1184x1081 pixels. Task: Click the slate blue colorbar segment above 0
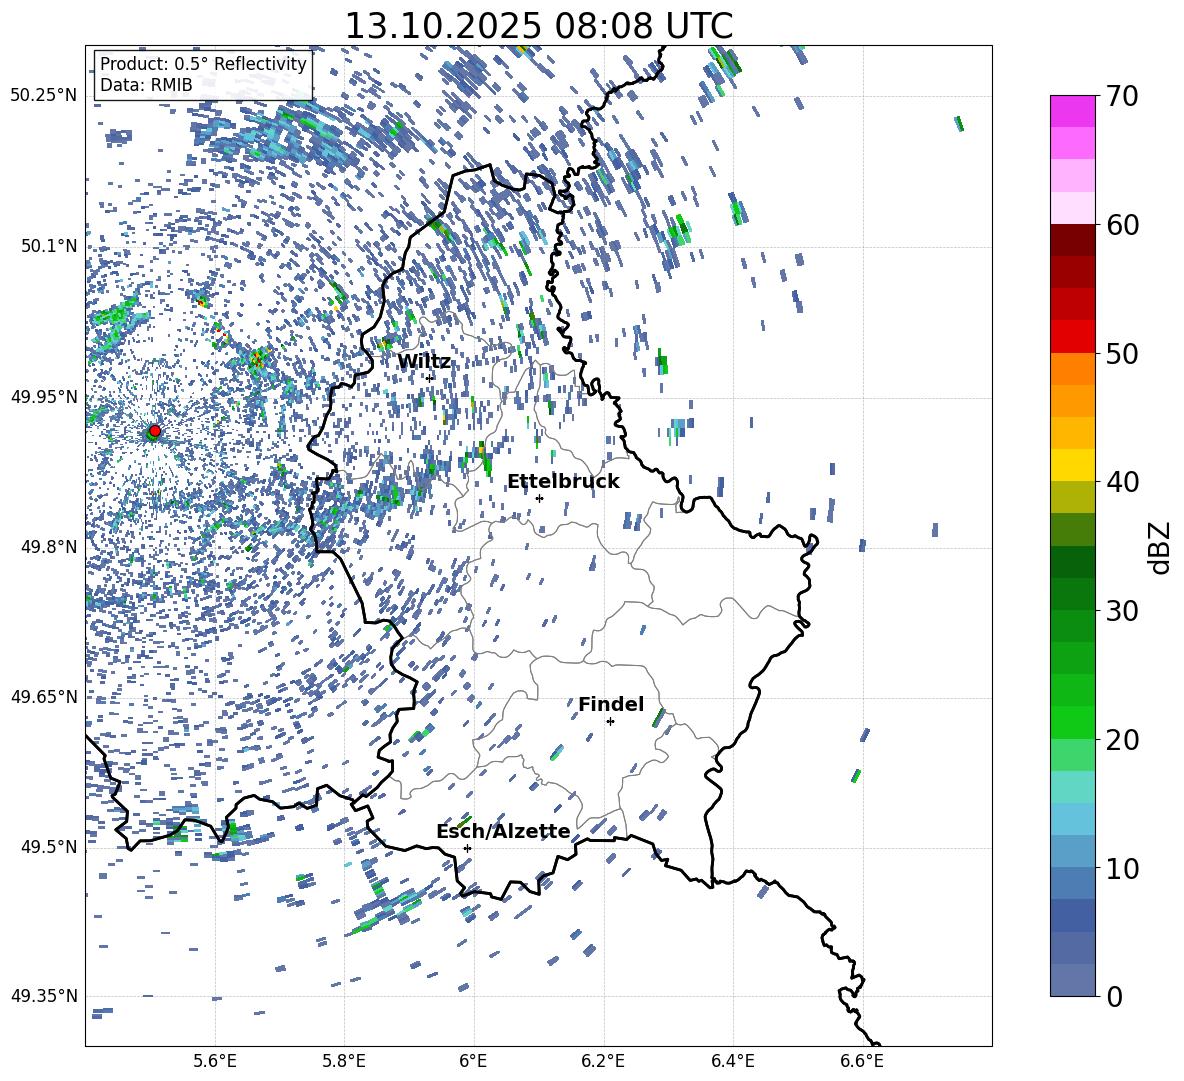(1072, 980)
